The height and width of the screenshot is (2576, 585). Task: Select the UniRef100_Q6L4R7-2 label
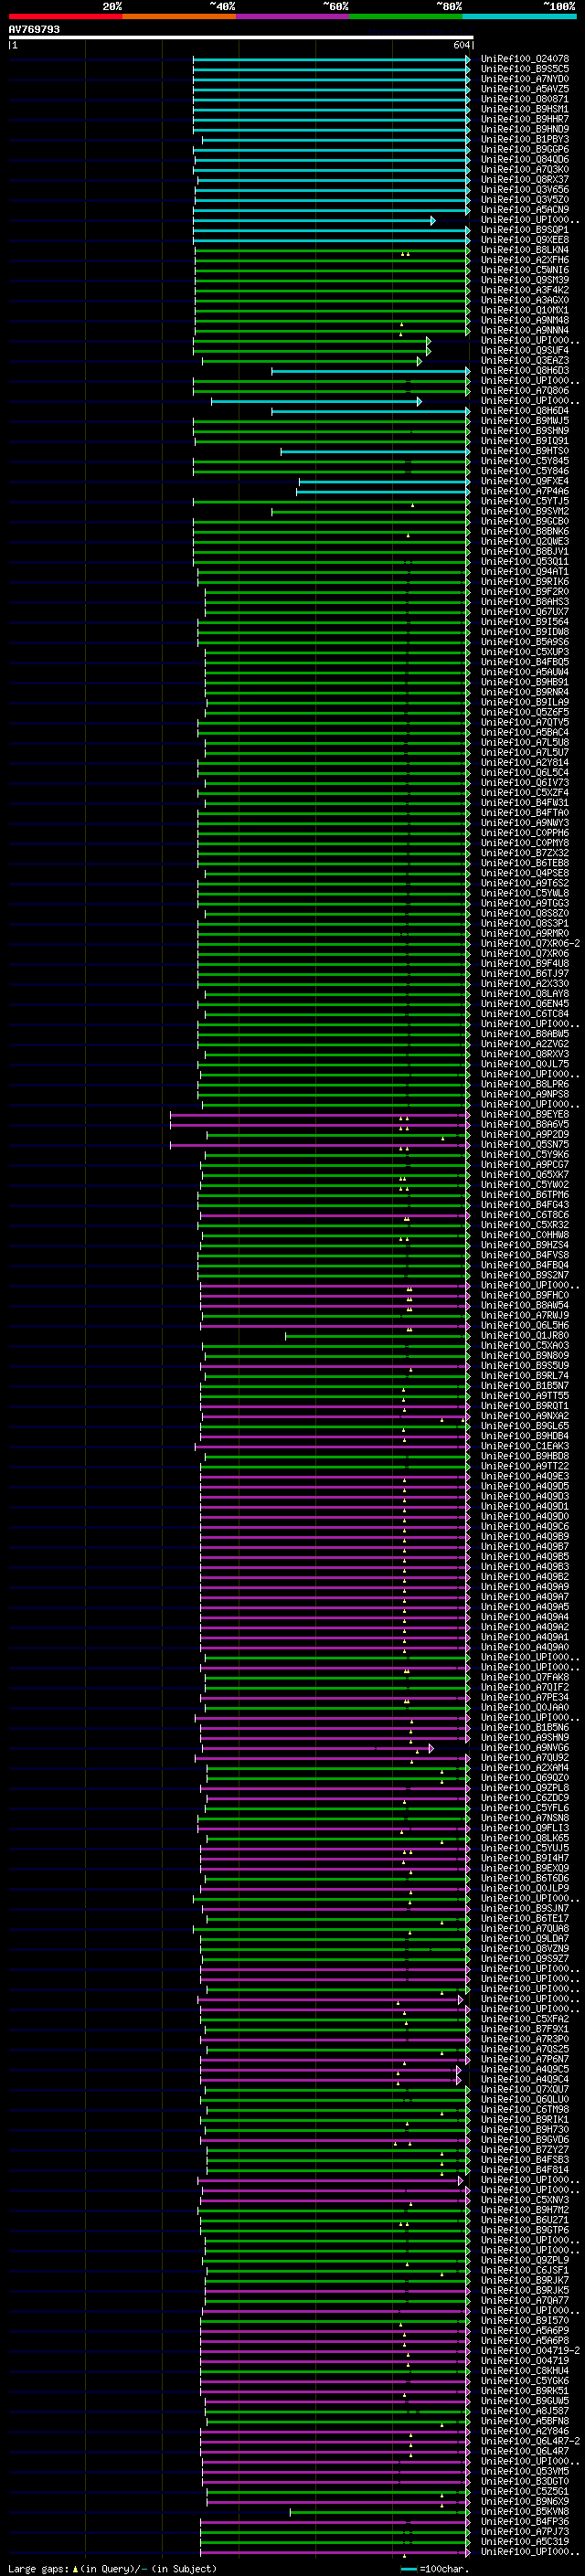point(530,2441)
